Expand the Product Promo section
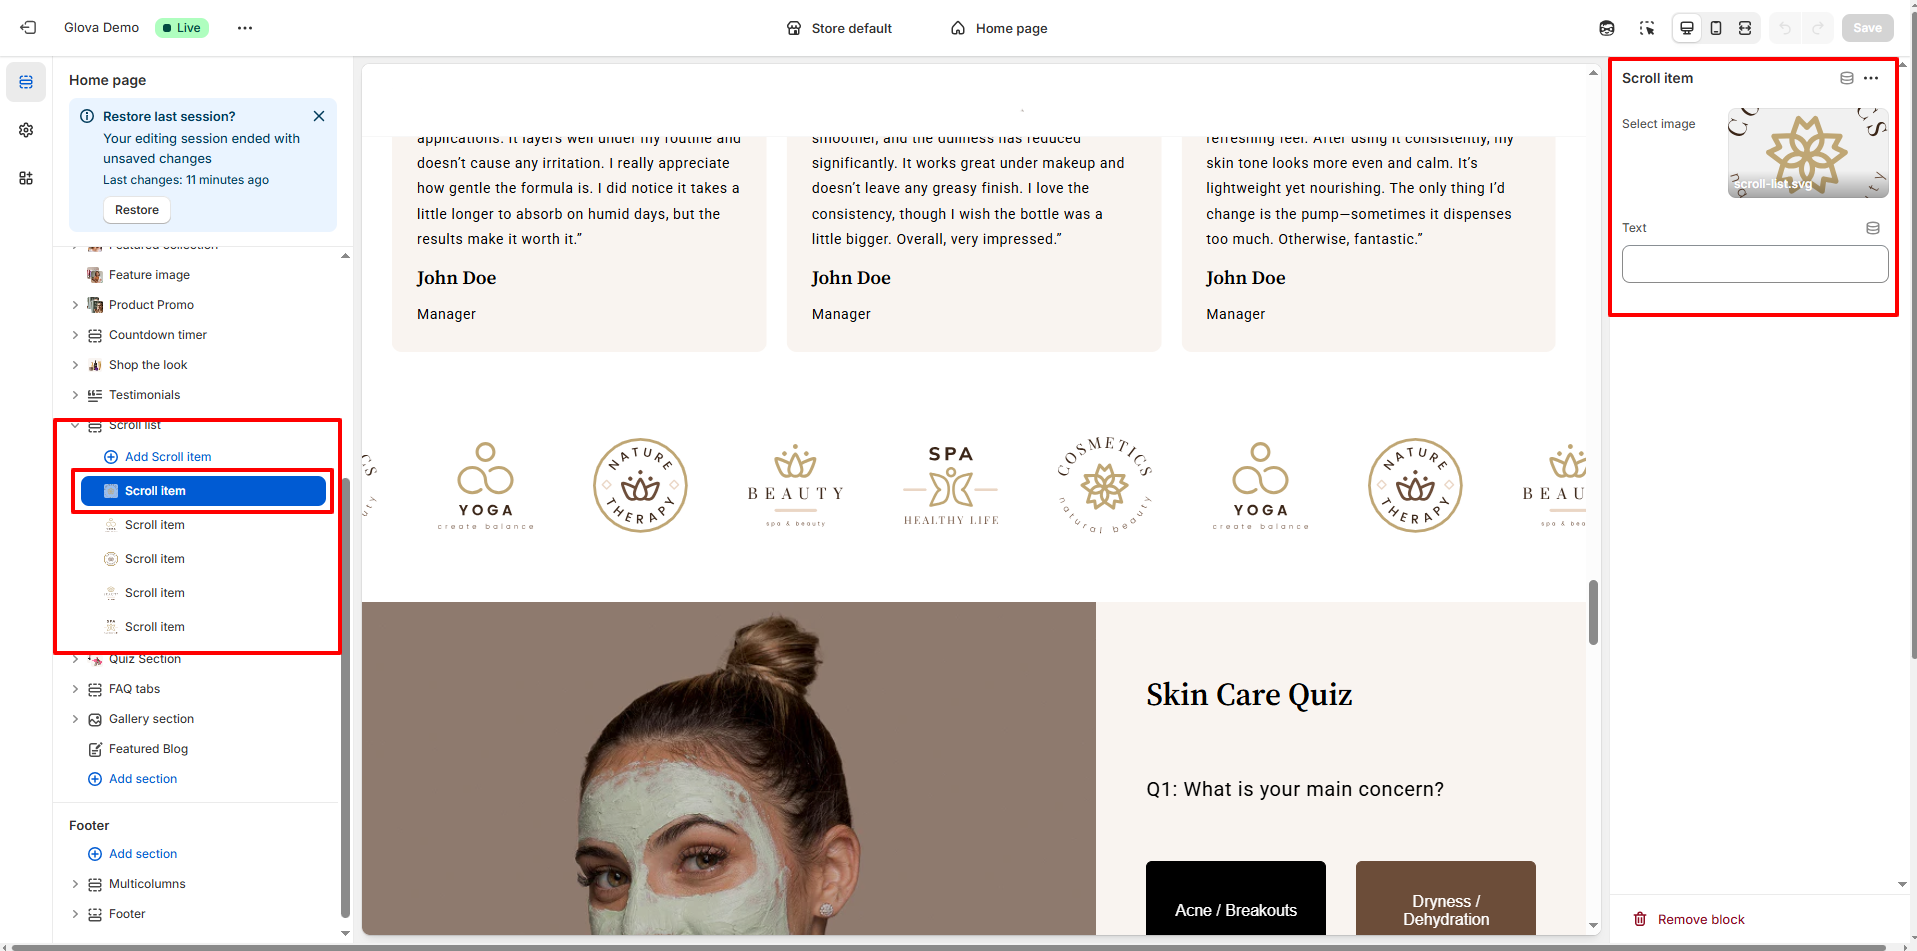 tap(75, 305)
